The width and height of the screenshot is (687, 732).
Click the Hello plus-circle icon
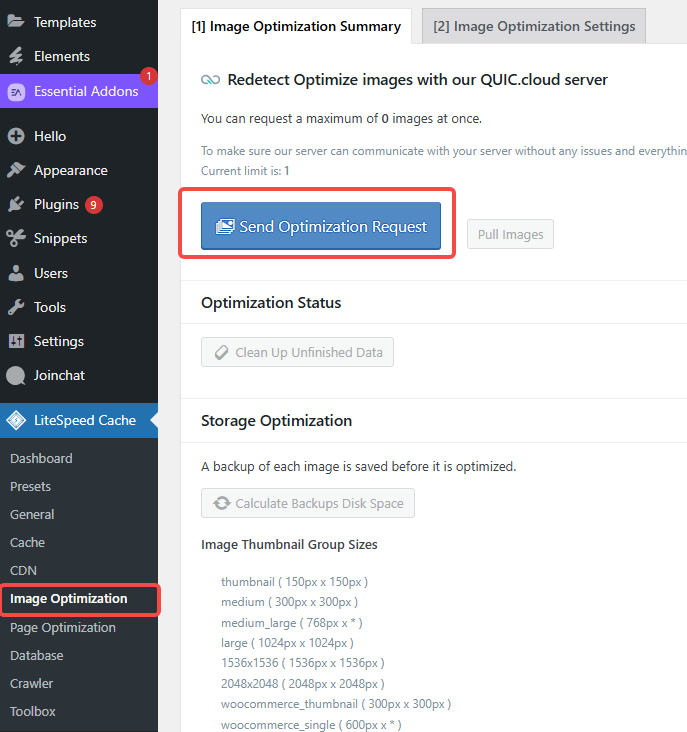pyautogui.click(x=16, y=136)
